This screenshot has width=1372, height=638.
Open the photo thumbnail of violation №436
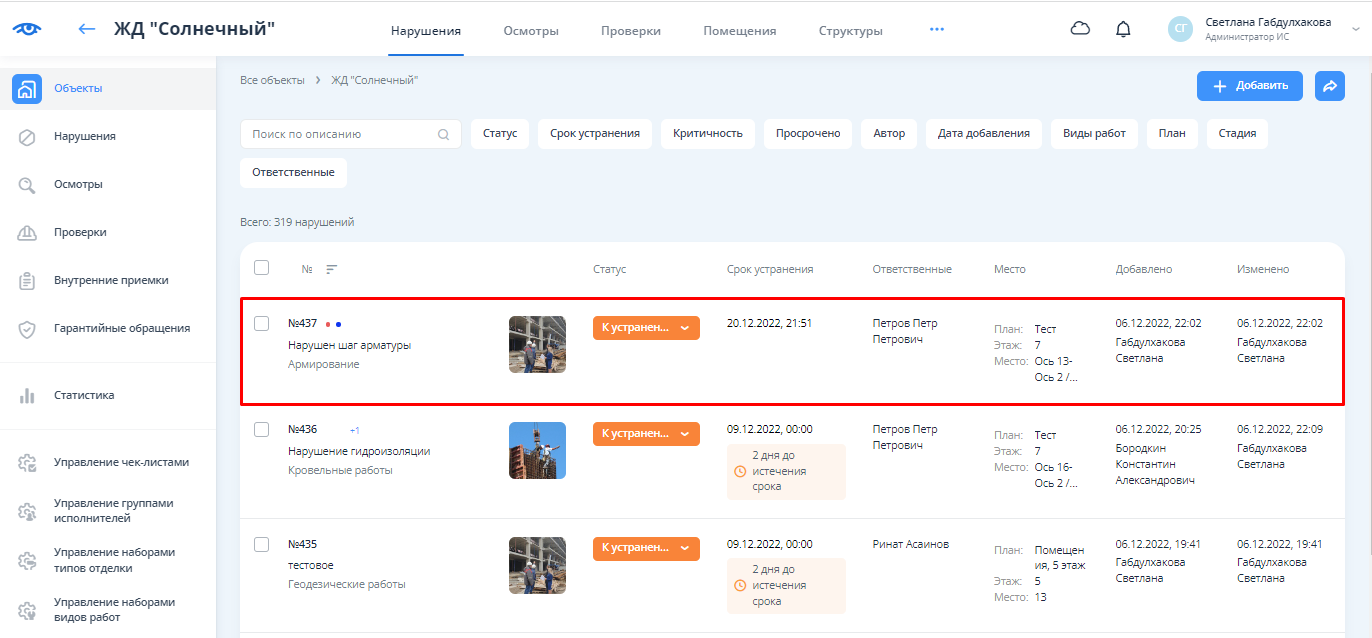537,450
